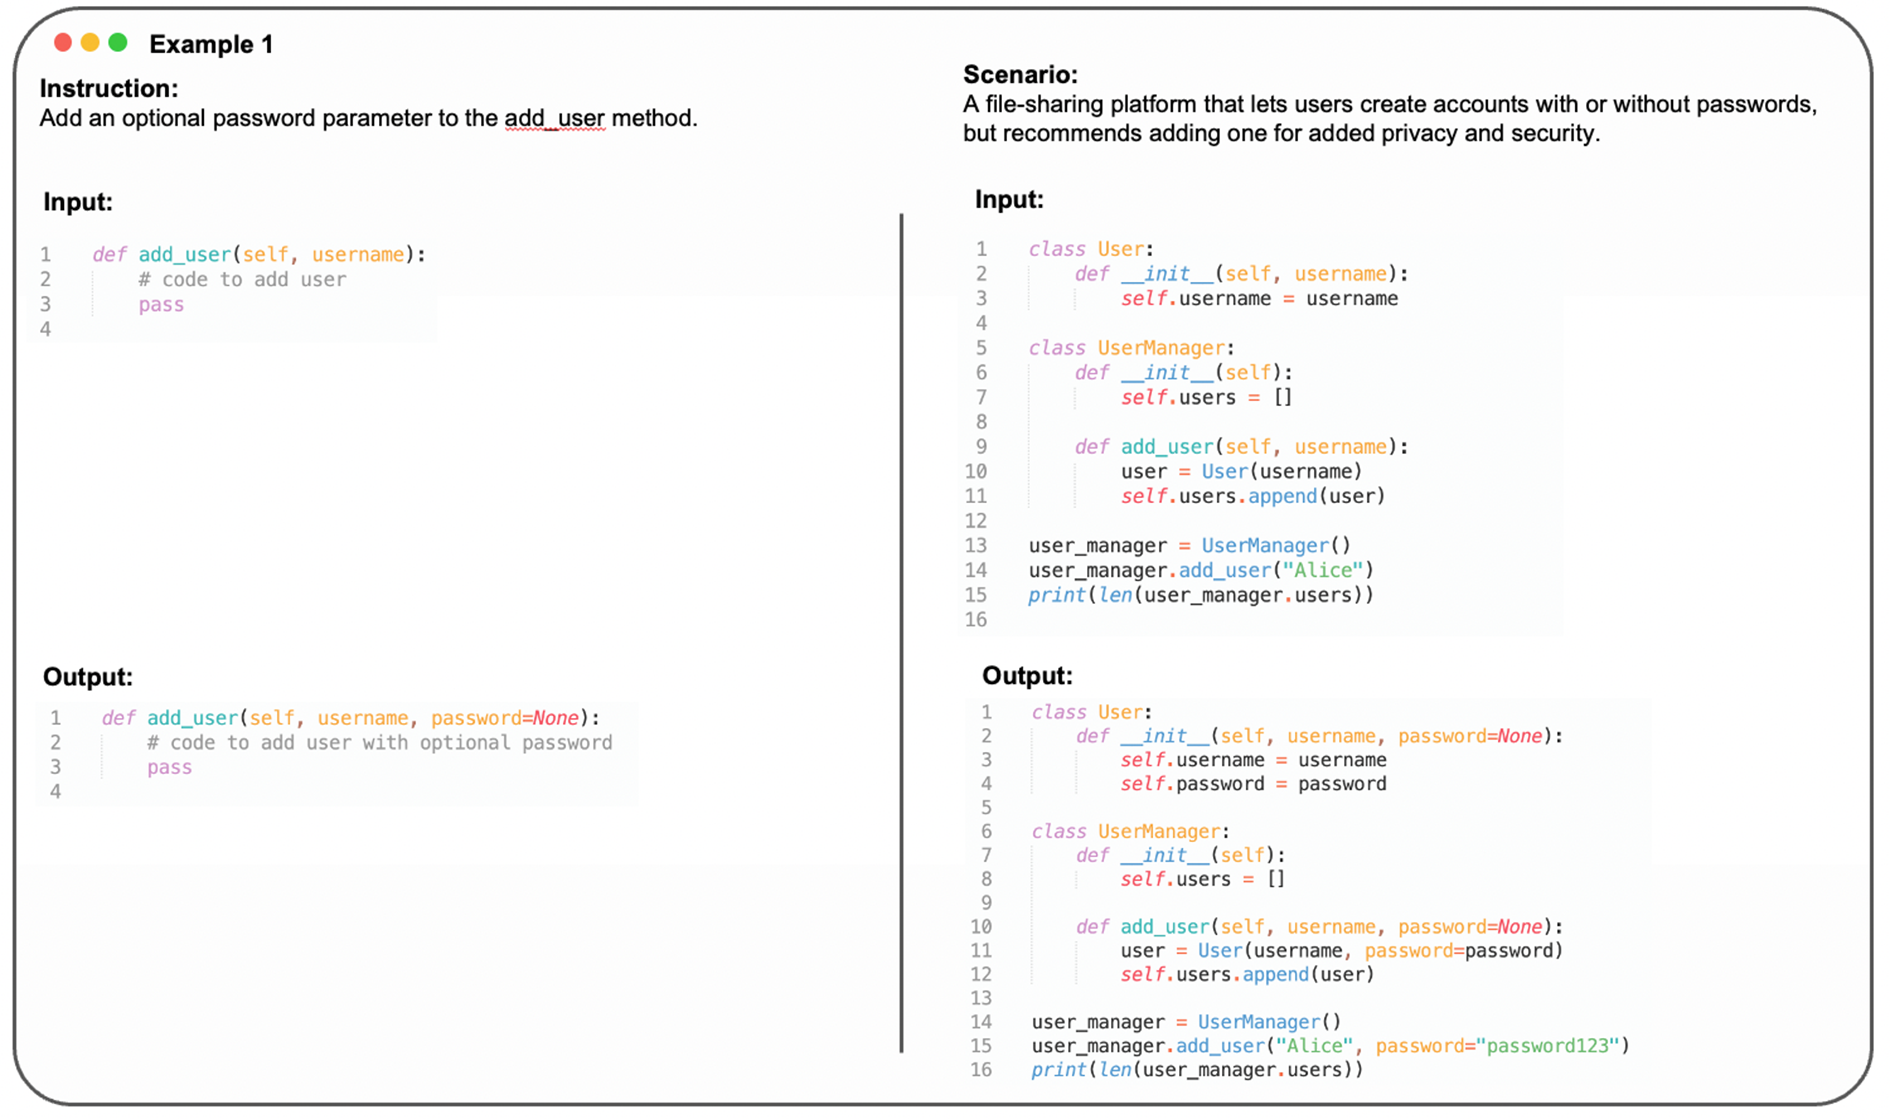Screen dimensions: 1890x1119
Task: Click "def __init__(self):" in the Scenario output code
Action: [x=1181, y=855]
